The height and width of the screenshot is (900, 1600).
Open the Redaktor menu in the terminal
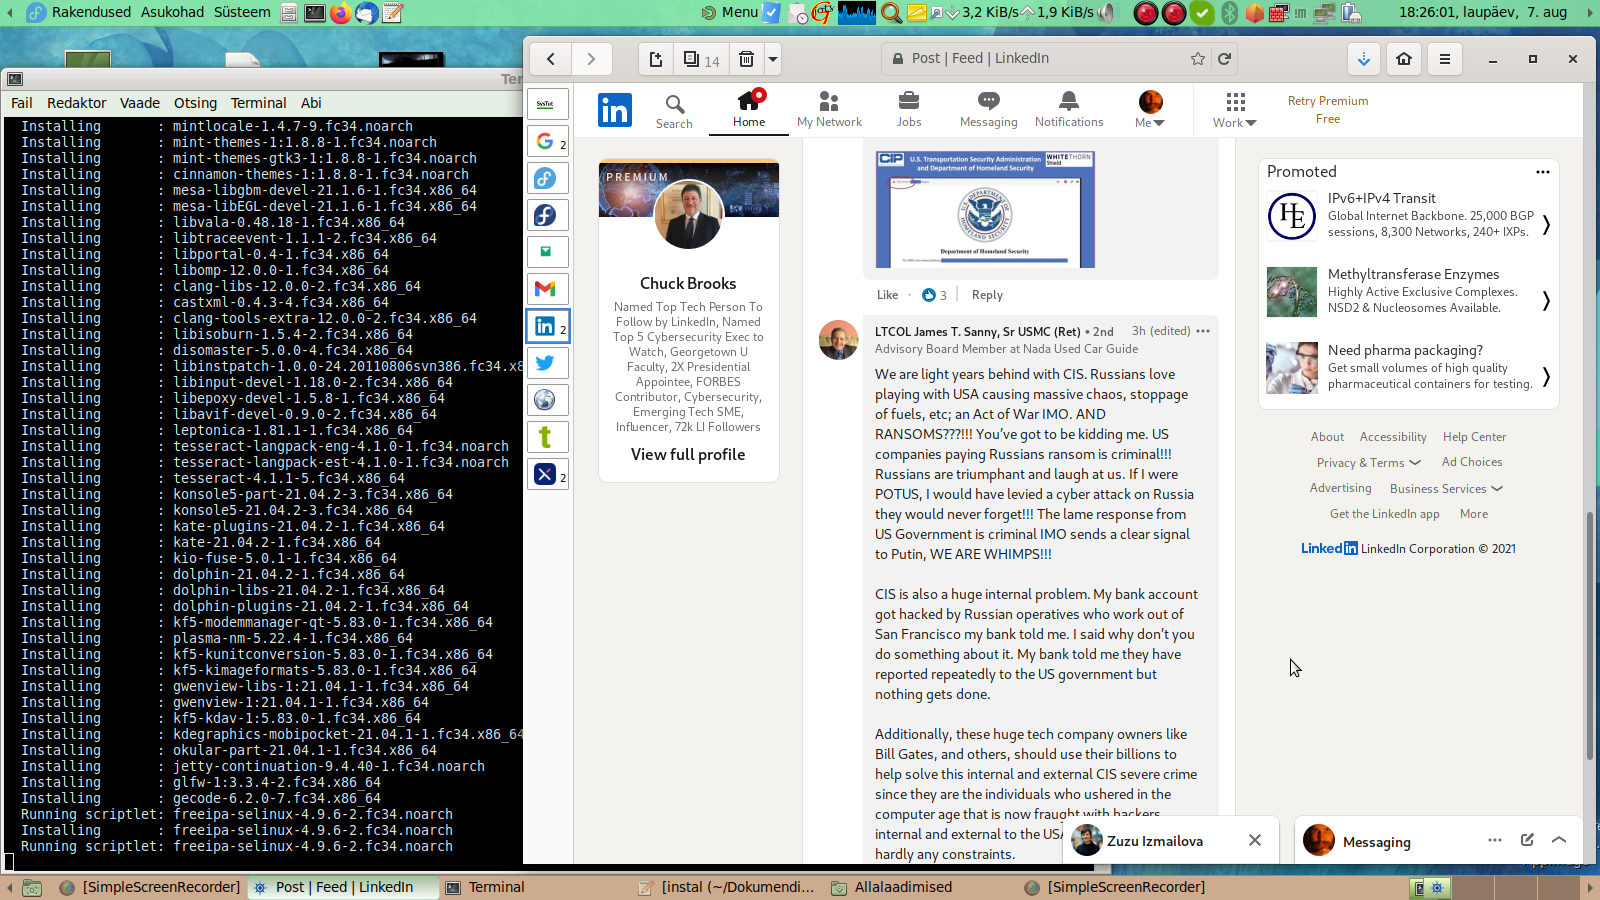76,103
